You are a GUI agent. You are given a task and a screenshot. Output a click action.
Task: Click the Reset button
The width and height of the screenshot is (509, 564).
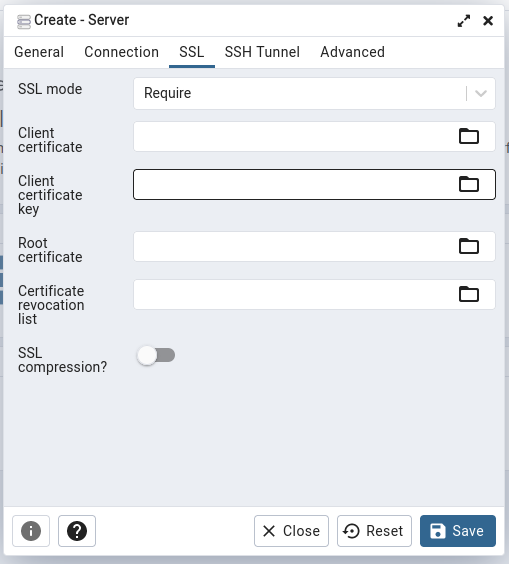coord(374,531)
